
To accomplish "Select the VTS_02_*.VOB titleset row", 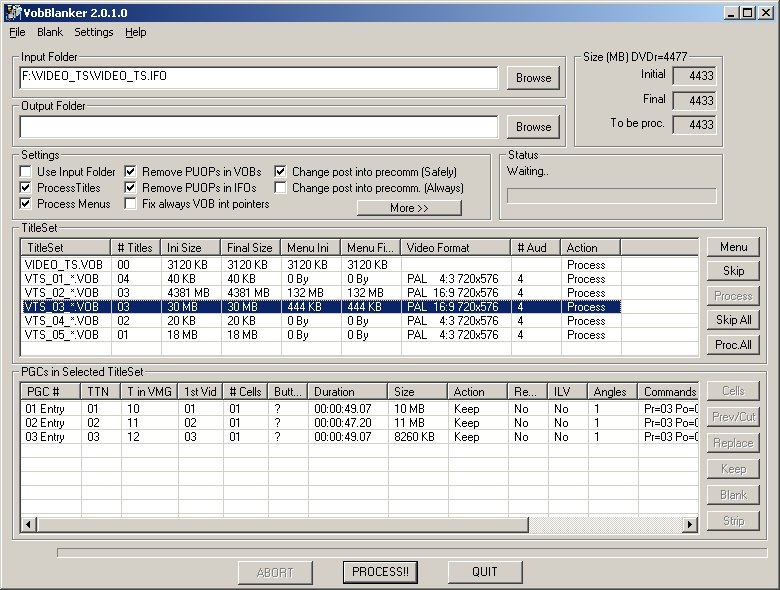I will [x=321, y=293].
